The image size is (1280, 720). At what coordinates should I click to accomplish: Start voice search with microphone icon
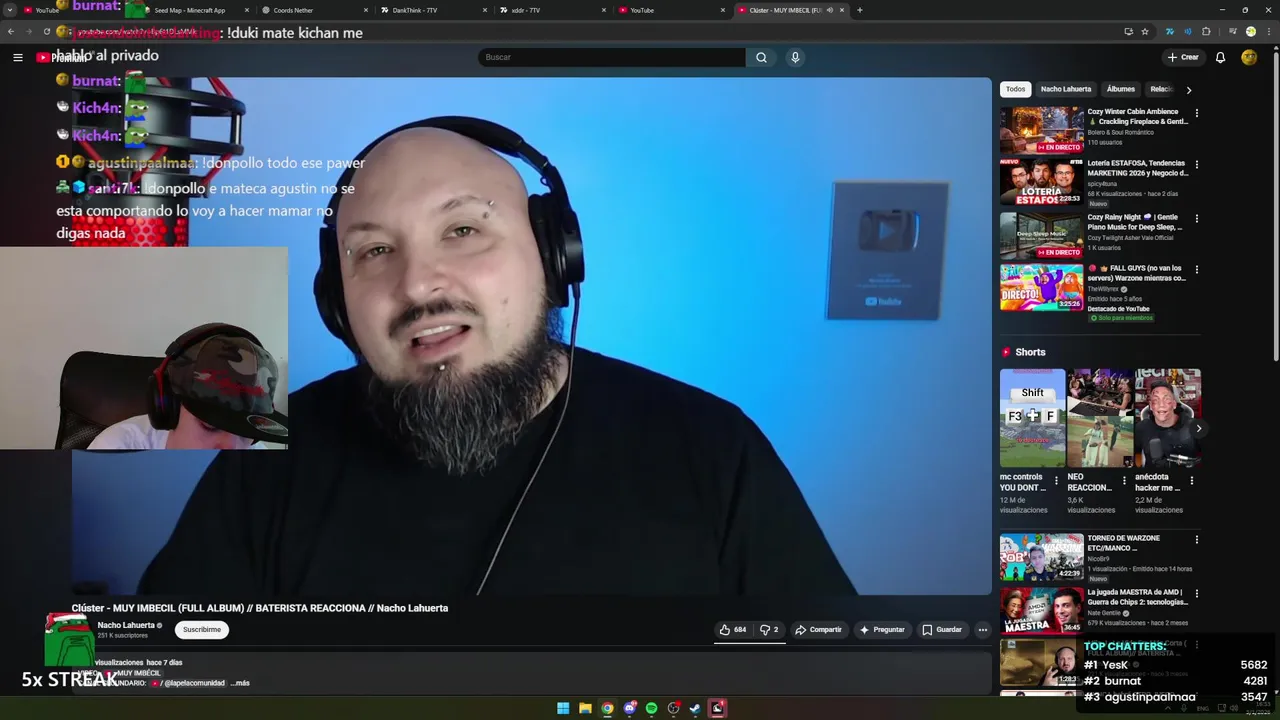point(795,57)
